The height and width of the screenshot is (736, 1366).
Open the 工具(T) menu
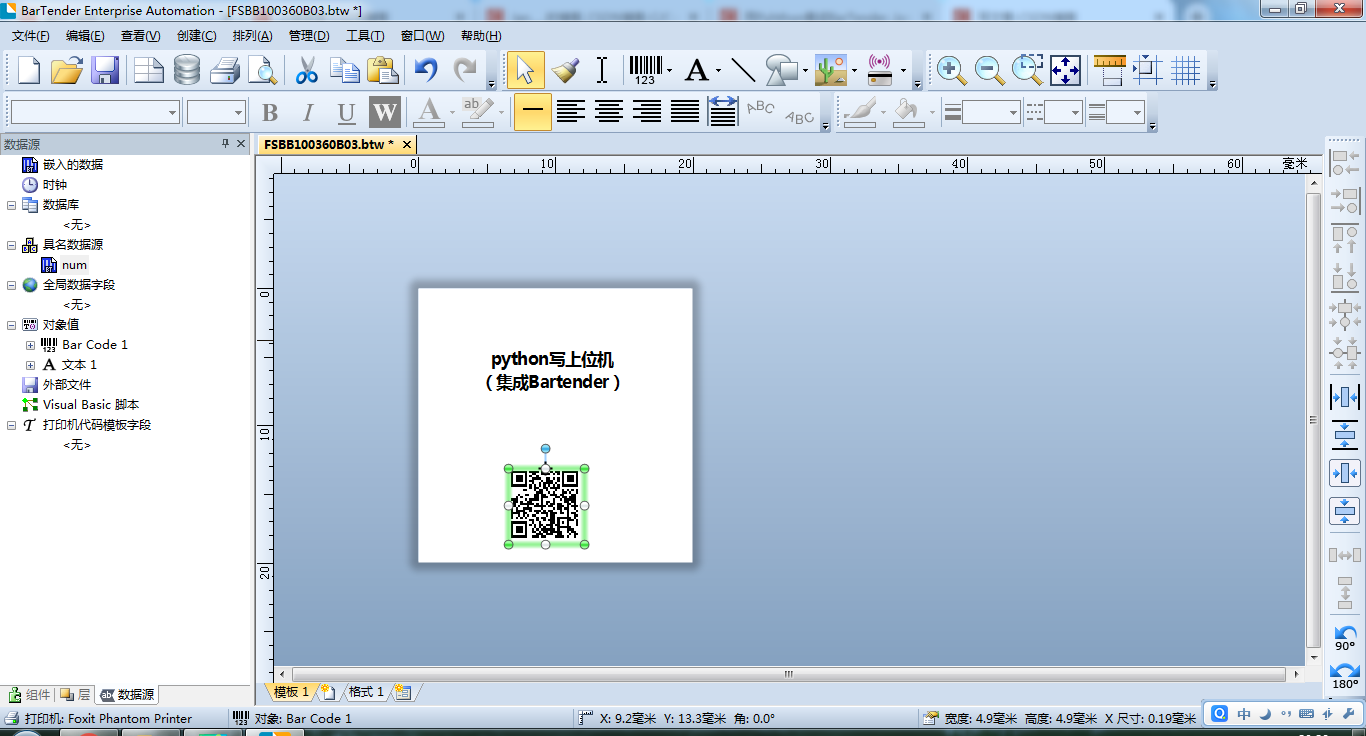coord(365,35)
